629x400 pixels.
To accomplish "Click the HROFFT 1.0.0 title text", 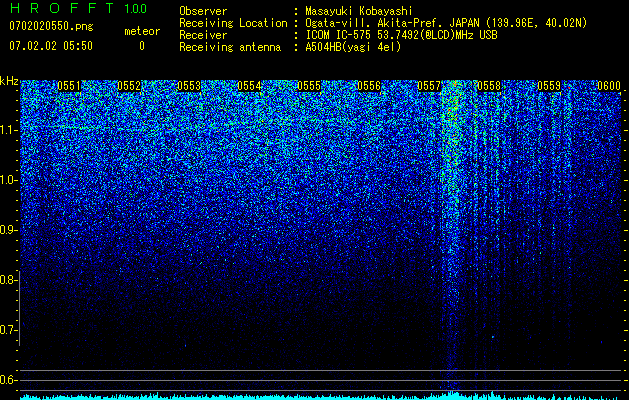I will coord(78,8).
